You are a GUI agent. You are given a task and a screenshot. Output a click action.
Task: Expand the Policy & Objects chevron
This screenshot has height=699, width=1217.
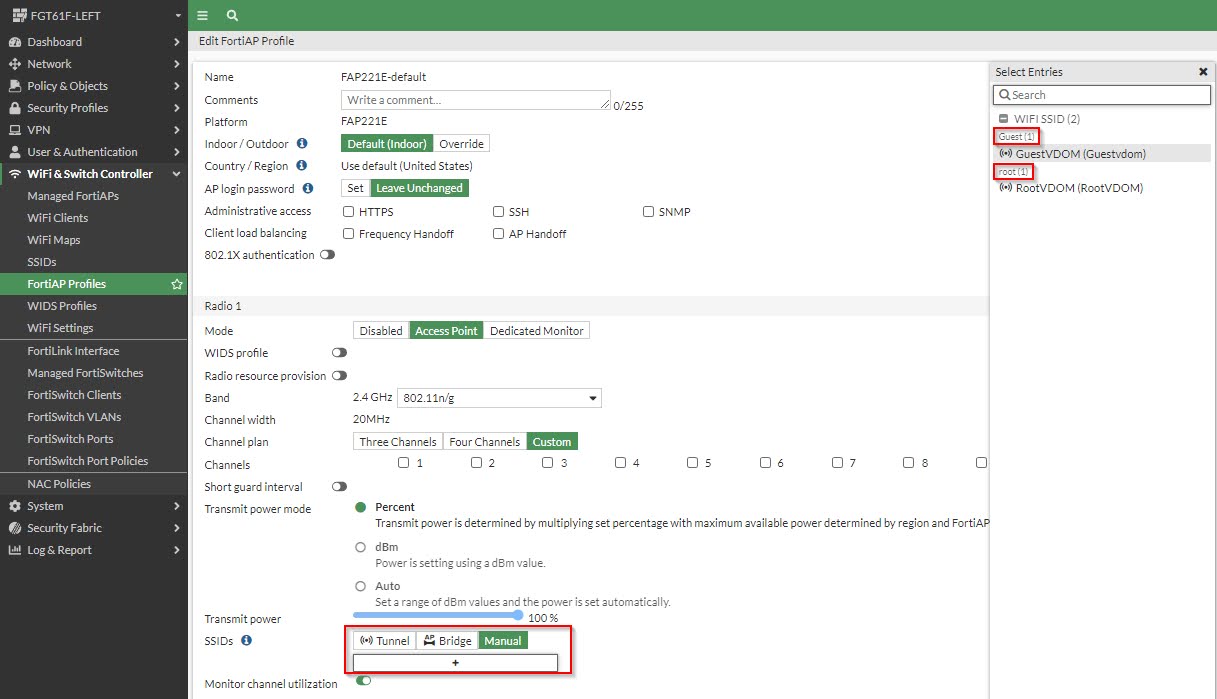(x=176, y=86)
